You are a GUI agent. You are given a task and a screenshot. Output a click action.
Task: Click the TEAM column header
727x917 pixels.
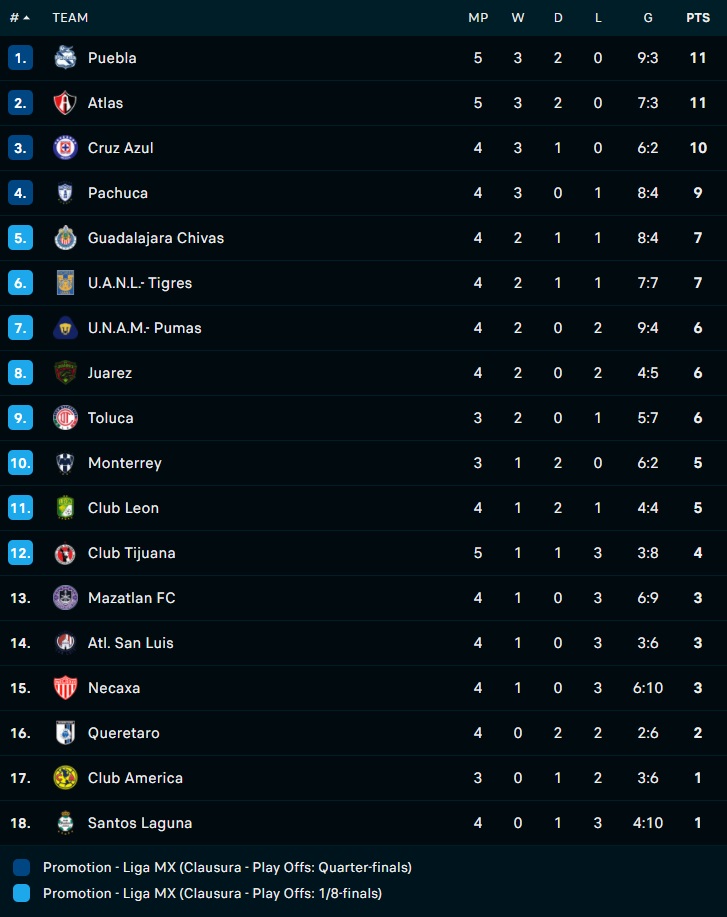click(70, 17)
